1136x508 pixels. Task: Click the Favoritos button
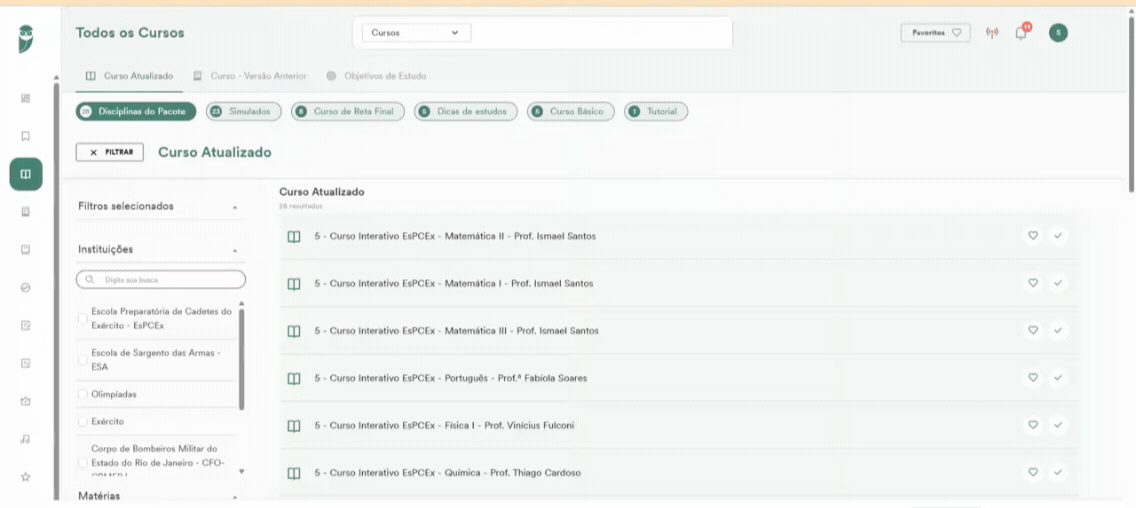click(x=935, y=33)
